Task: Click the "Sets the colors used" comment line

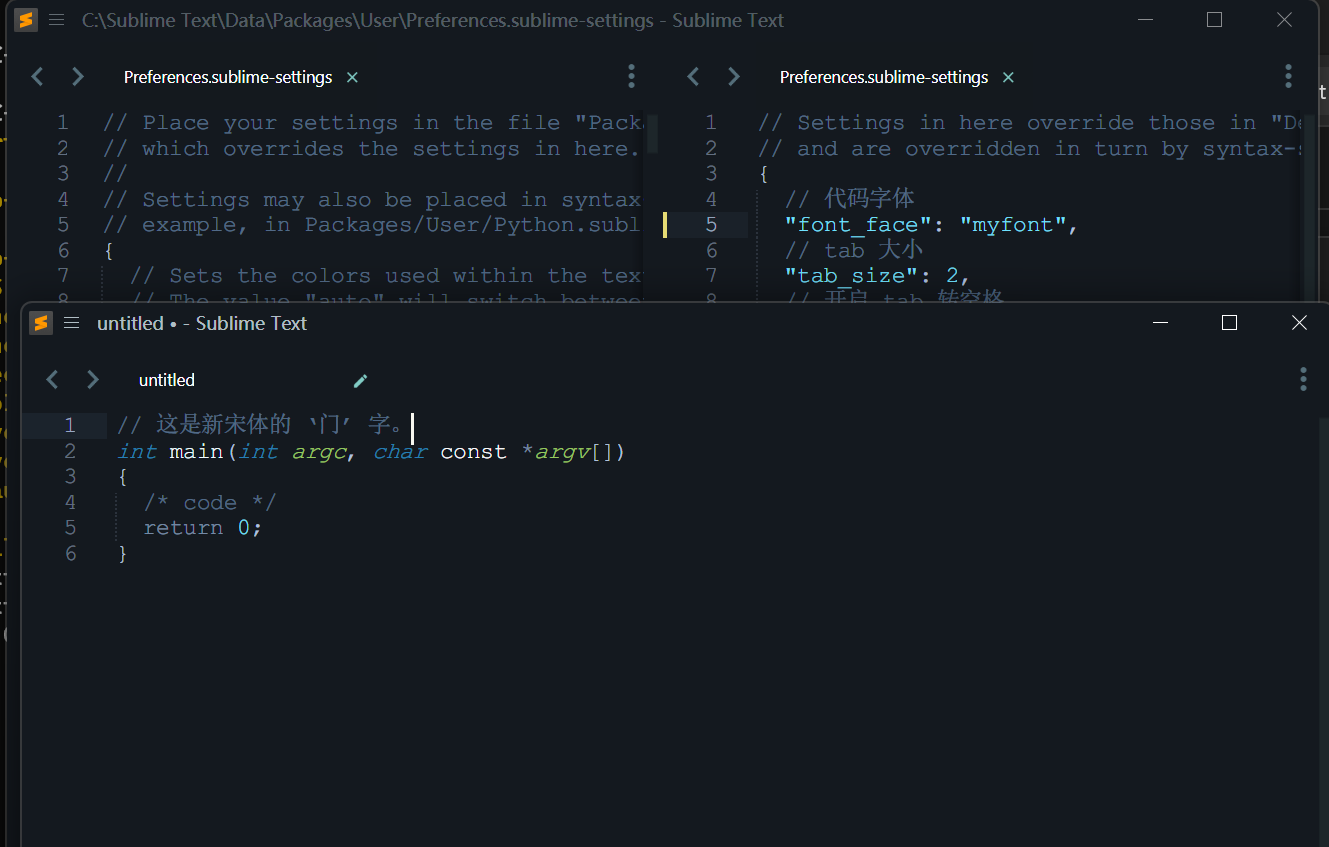Action: pyautogui.click(x=386, y=276)
